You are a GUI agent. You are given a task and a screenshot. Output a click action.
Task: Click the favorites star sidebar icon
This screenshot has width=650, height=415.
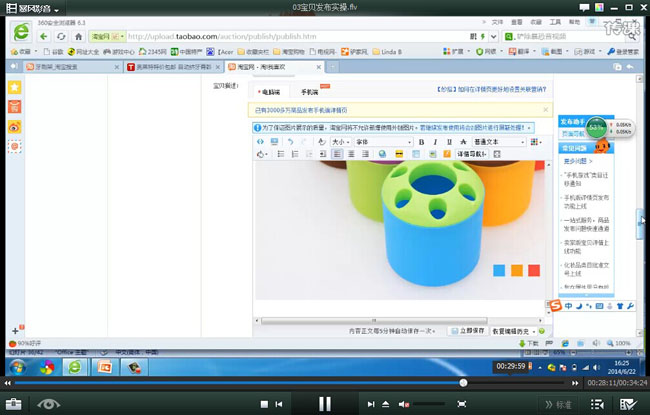pyautogui.click(x=15, y=87)
